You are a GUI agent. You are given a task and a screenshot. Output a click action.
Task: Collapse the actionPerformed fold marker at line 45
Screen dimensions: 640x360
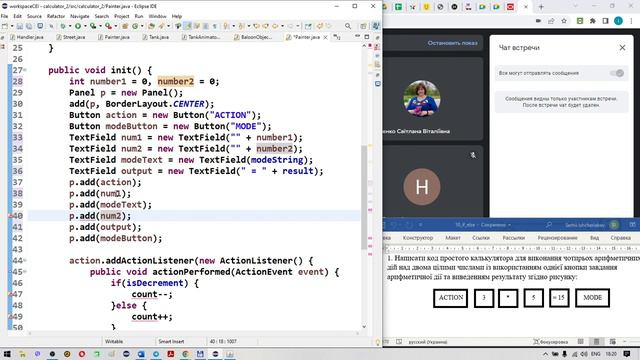pyautogui.click(x=25, y=272)
